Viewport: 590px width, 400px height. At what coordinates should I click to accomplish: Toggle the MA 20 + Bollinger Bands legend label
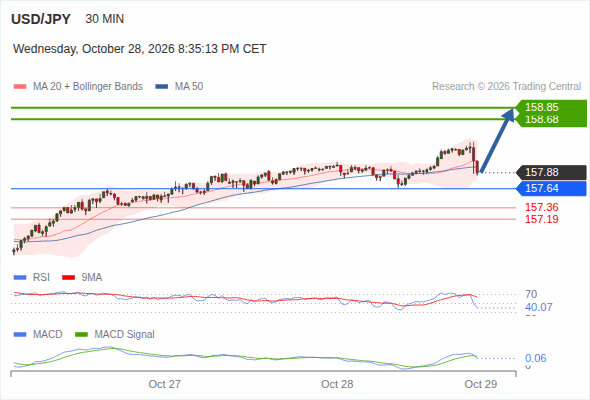(88, 87)
